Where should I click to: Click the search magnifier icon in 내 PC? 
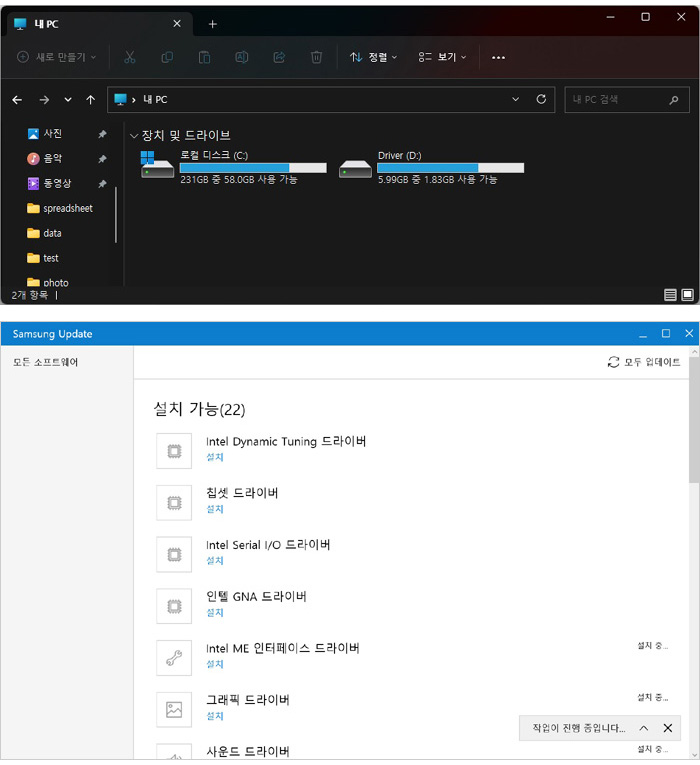[674, 100]
